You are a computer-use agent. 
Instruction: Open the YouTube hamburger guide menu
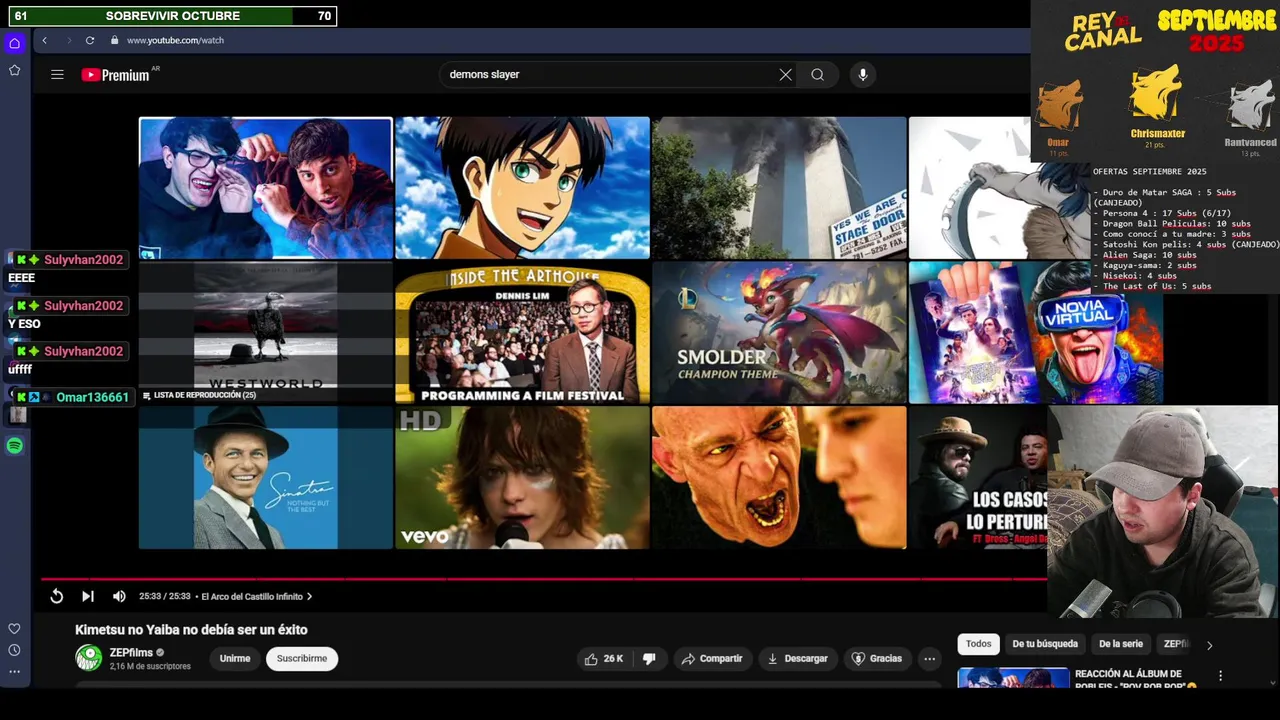tap(57, 74)
